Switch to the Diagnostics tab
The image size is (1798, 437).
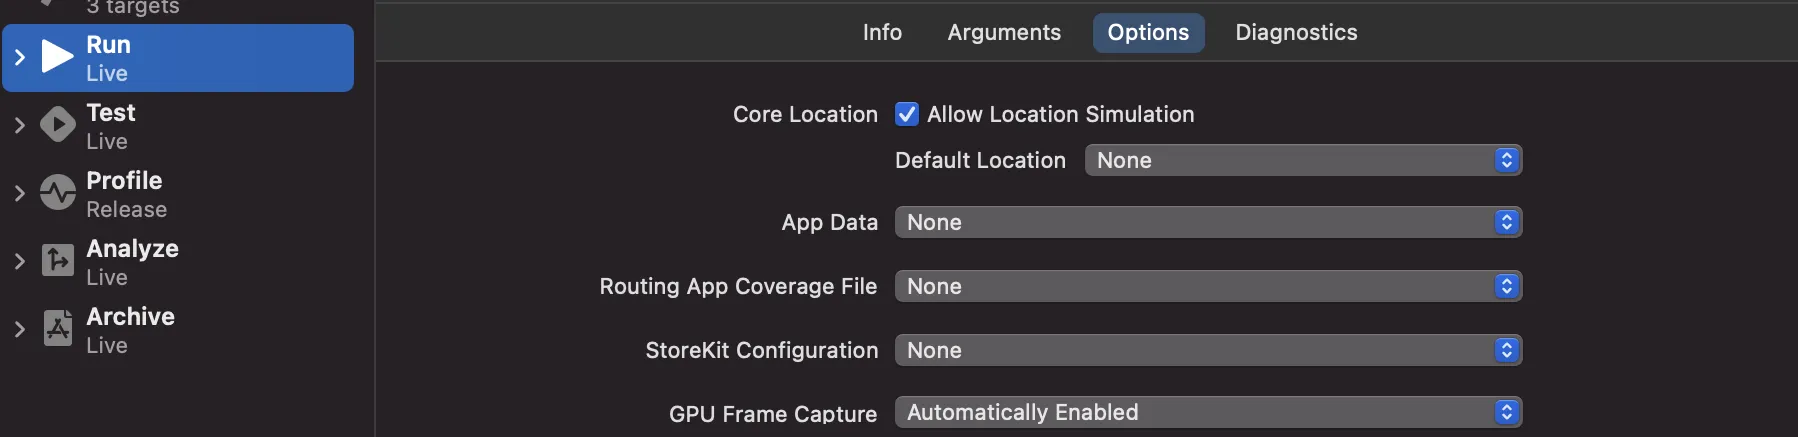pyautogui.click(x=1296, y=32)
